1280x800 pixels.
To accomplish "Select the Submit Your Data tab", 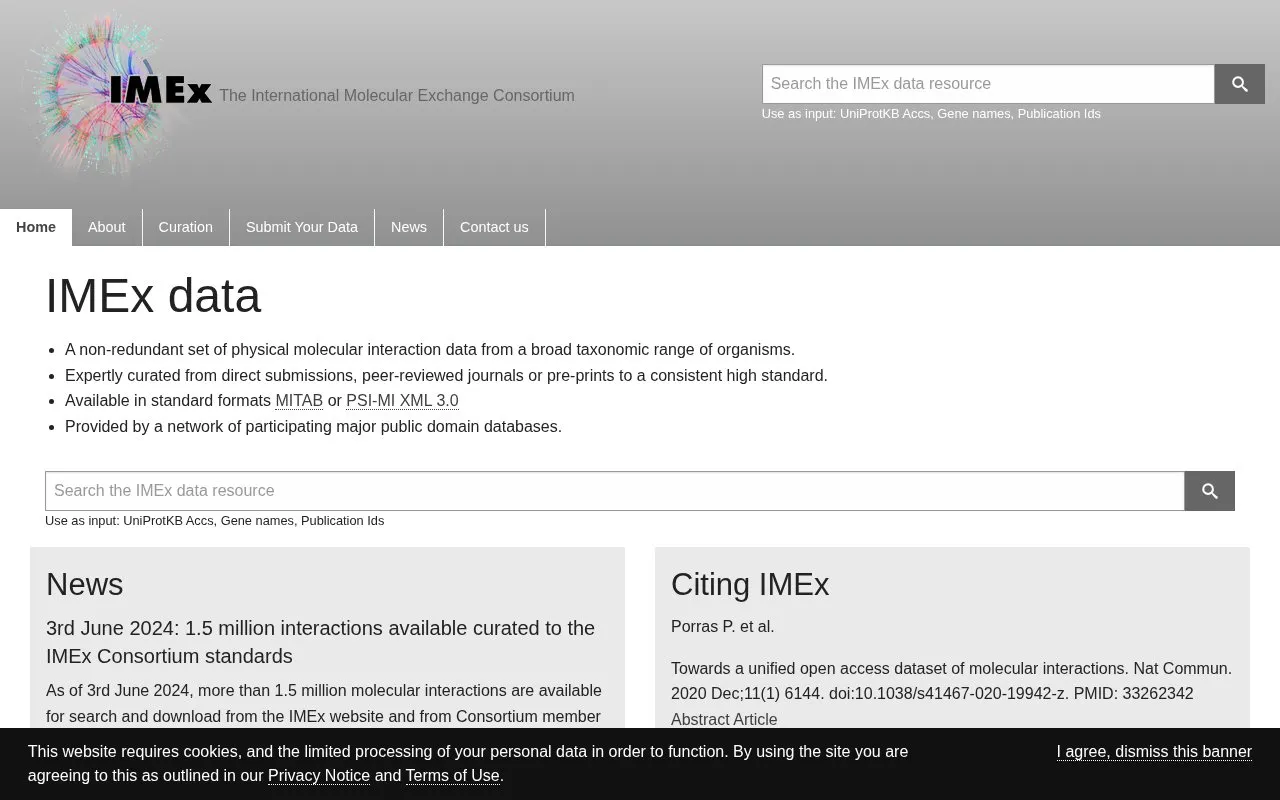I will click(x=302, y=227).
